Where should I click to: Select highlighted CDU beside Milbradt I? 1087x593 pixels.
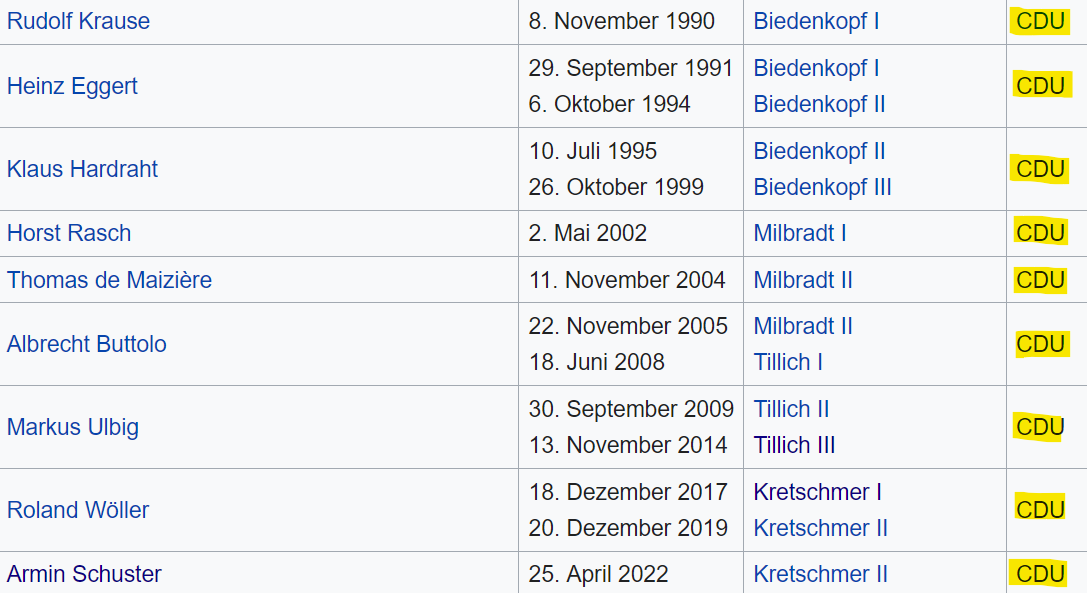(1041, 233)
